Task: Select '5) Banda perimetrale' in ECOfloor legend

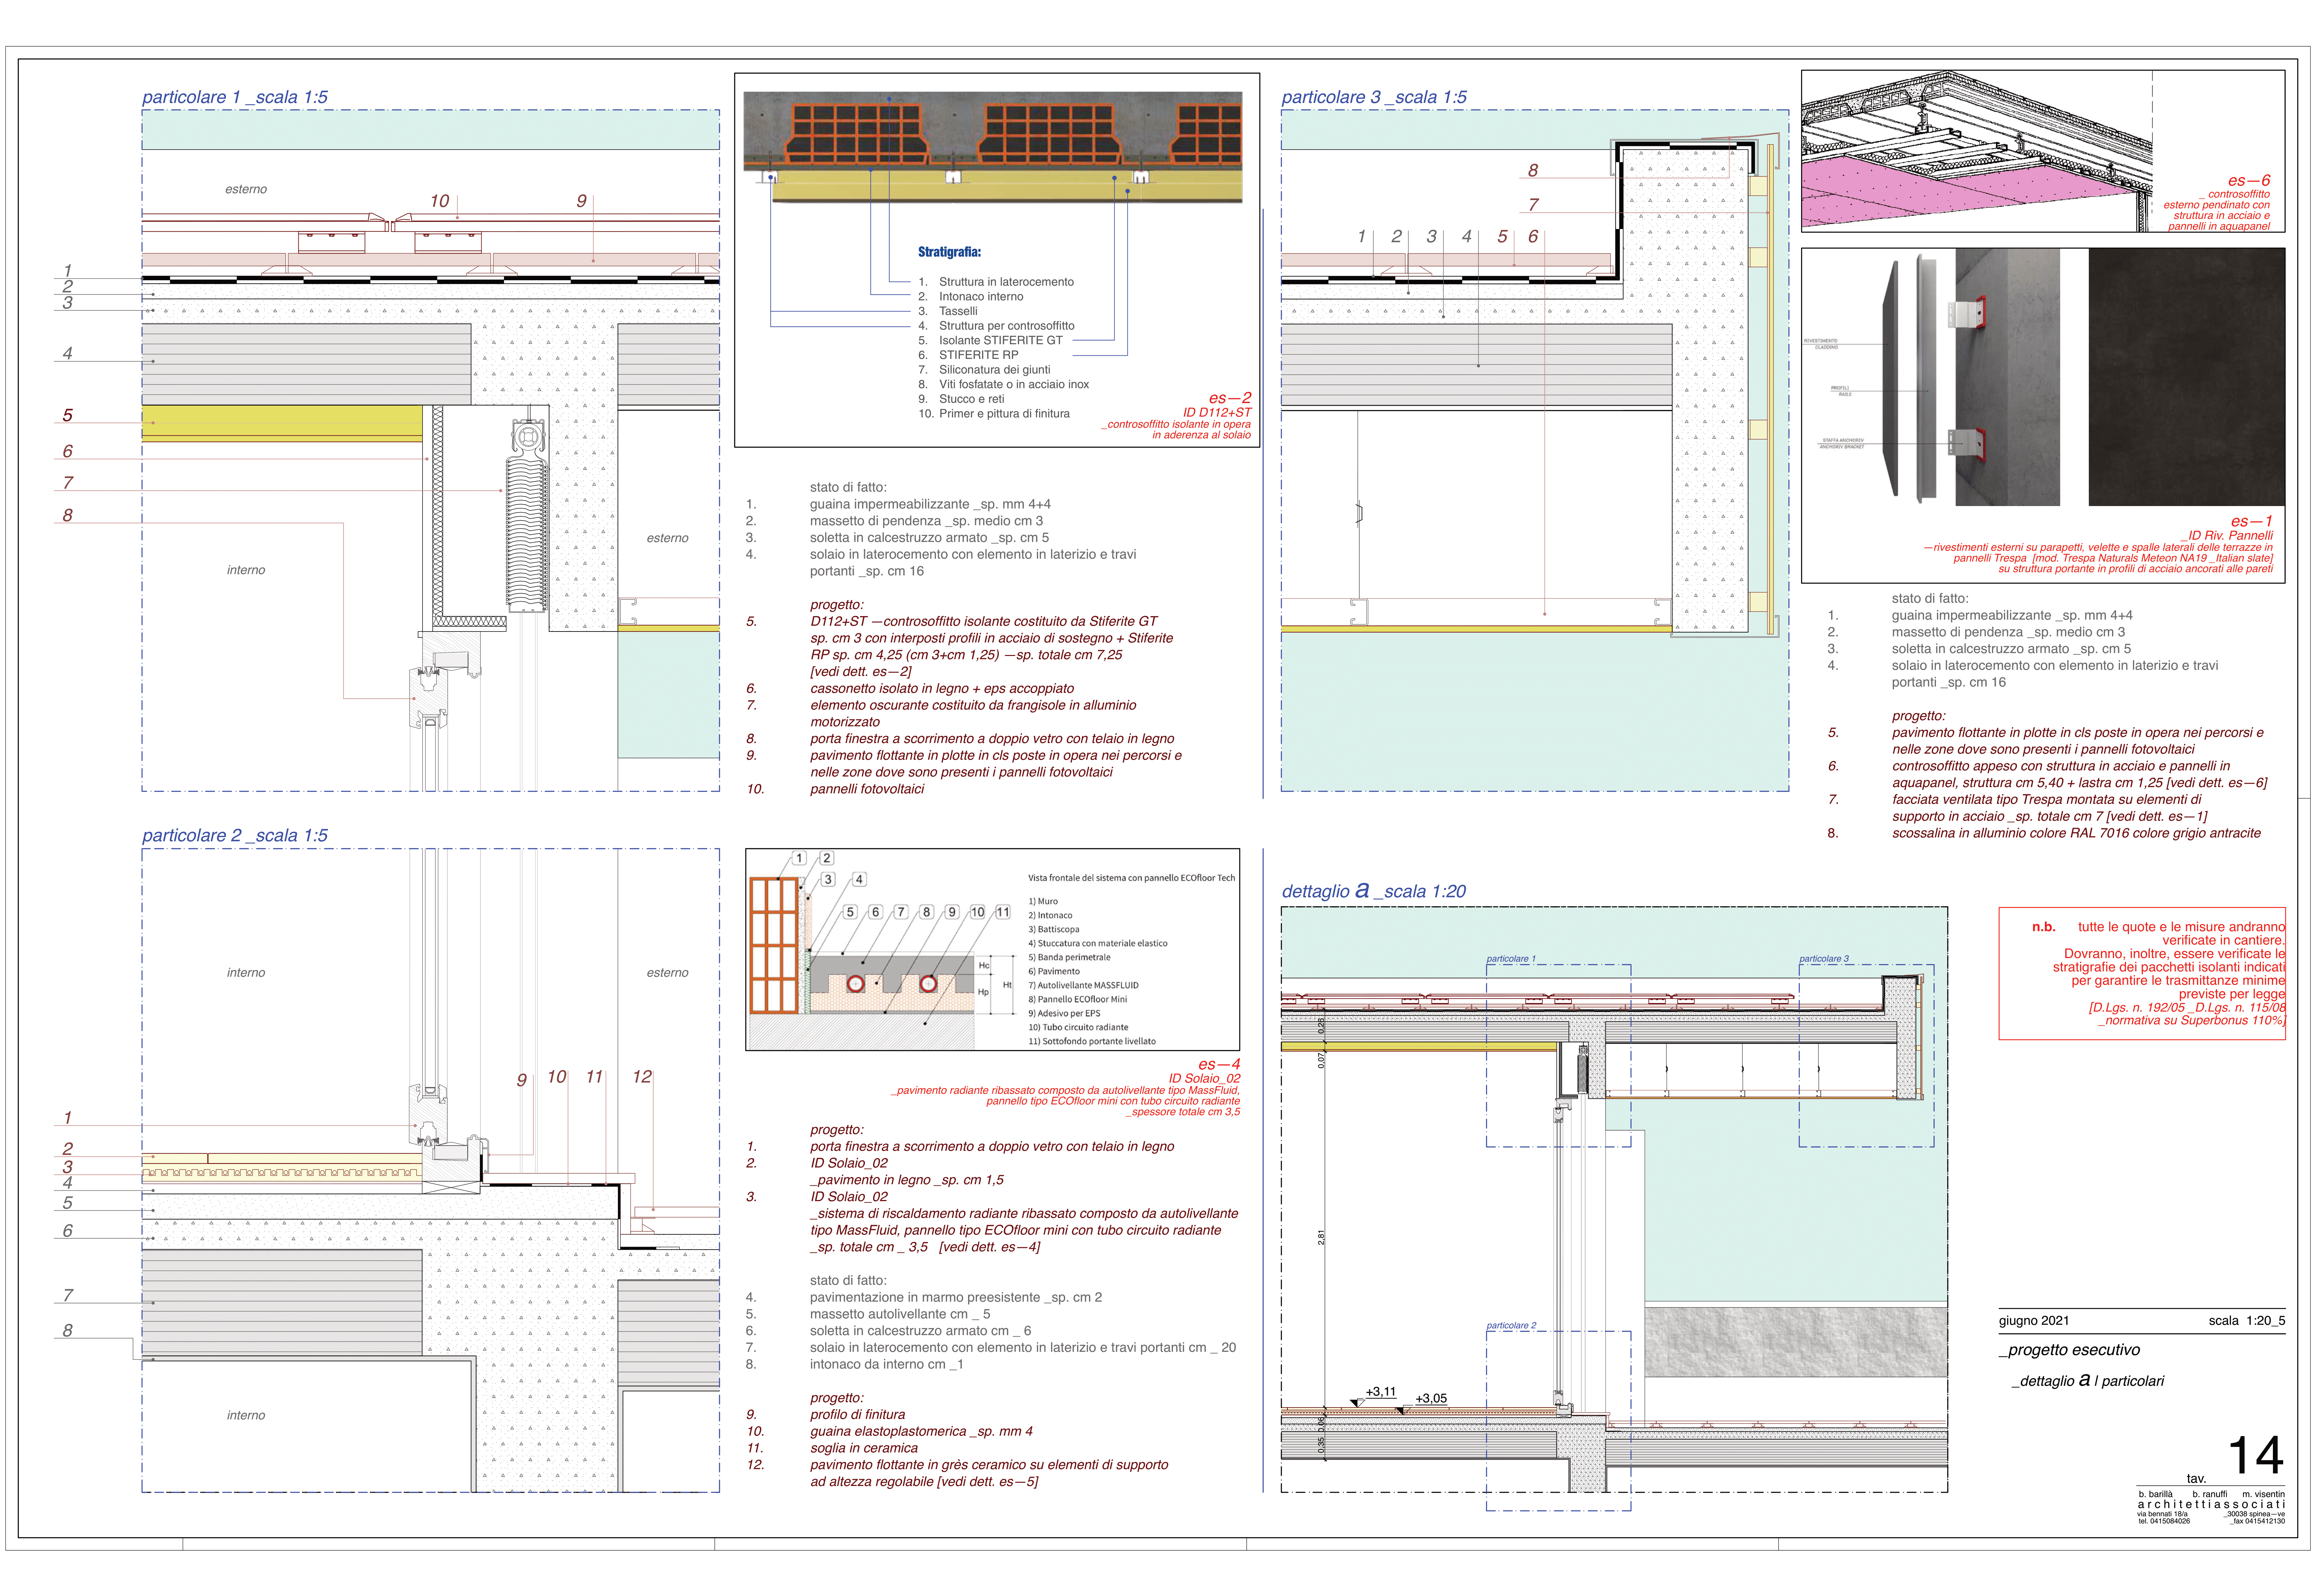Action: (x=1069, y=957)
